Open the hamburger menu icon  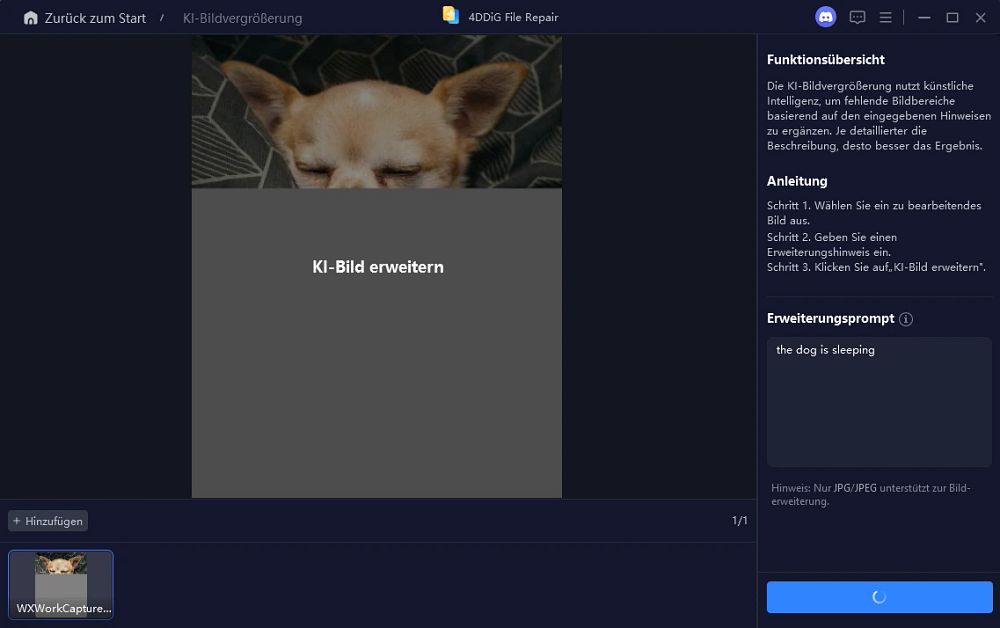click(x=885, y=18)
